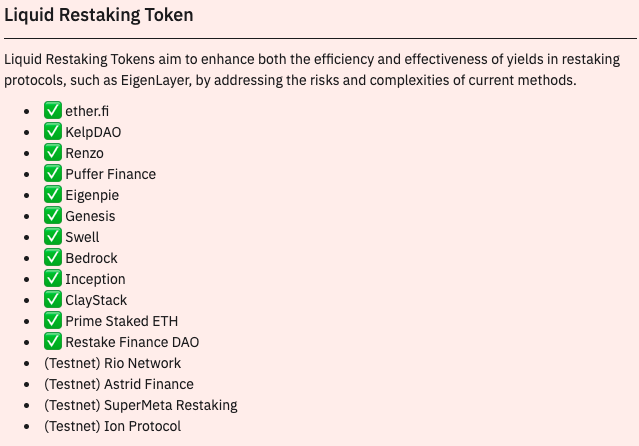The height and width of the screenshot is (446, 639).
Task: Click the ether.fi text label
Action: 87,111
